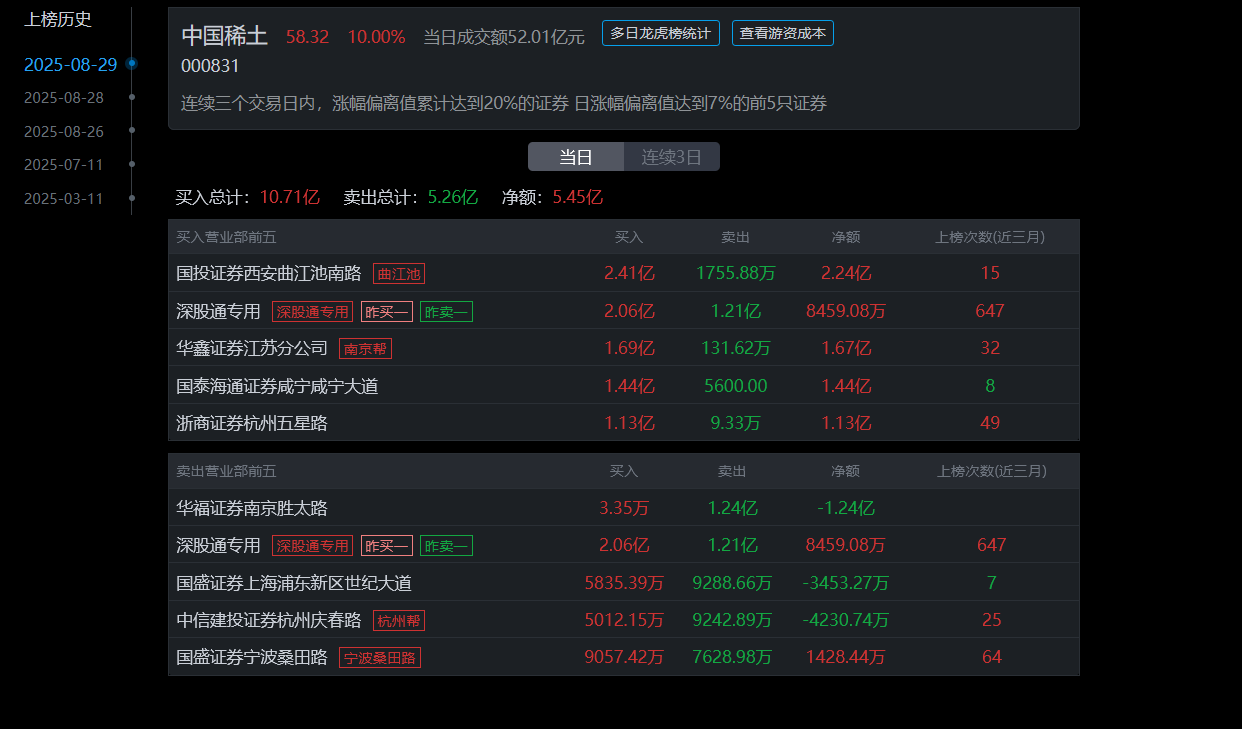Select history date 2025-03-11
This screenshot has width=1242, height=729.
click(x=64, y=198)
